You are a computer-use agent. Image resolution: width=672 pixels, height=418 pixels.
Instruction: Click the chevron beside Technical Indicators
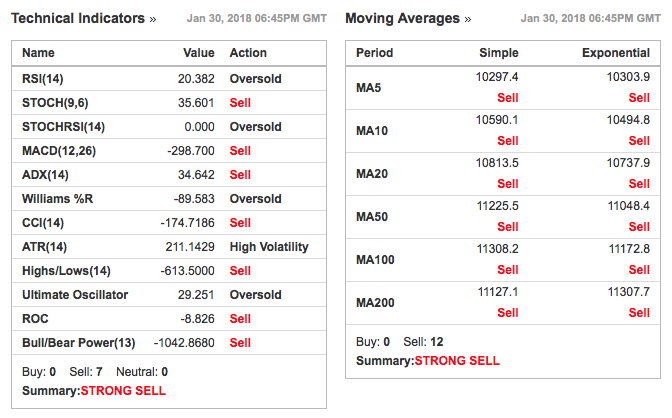click(x=153, y=19)
